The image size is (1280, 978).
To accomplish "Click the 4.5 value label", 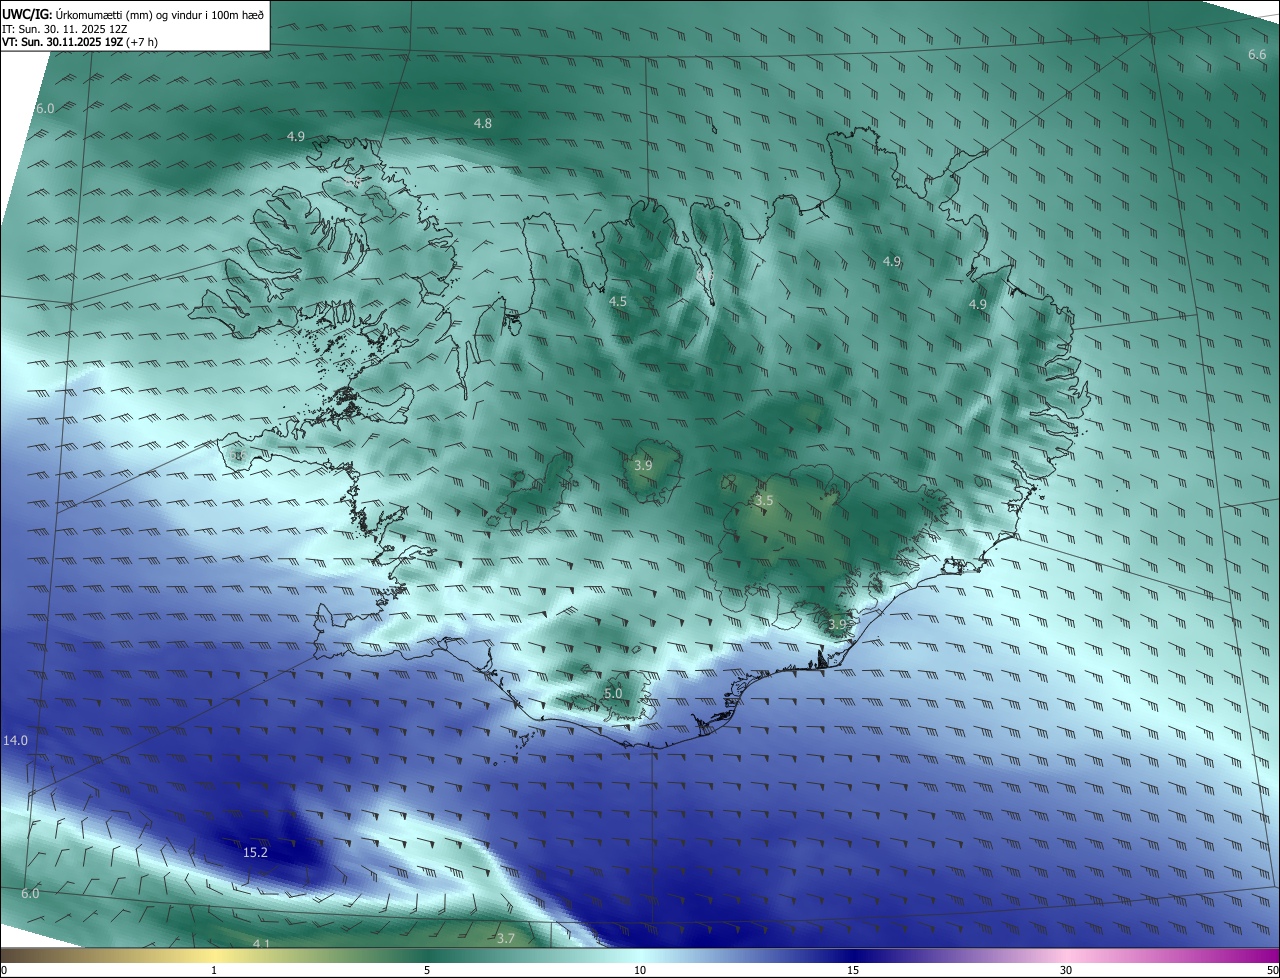I will coord(618,301).
